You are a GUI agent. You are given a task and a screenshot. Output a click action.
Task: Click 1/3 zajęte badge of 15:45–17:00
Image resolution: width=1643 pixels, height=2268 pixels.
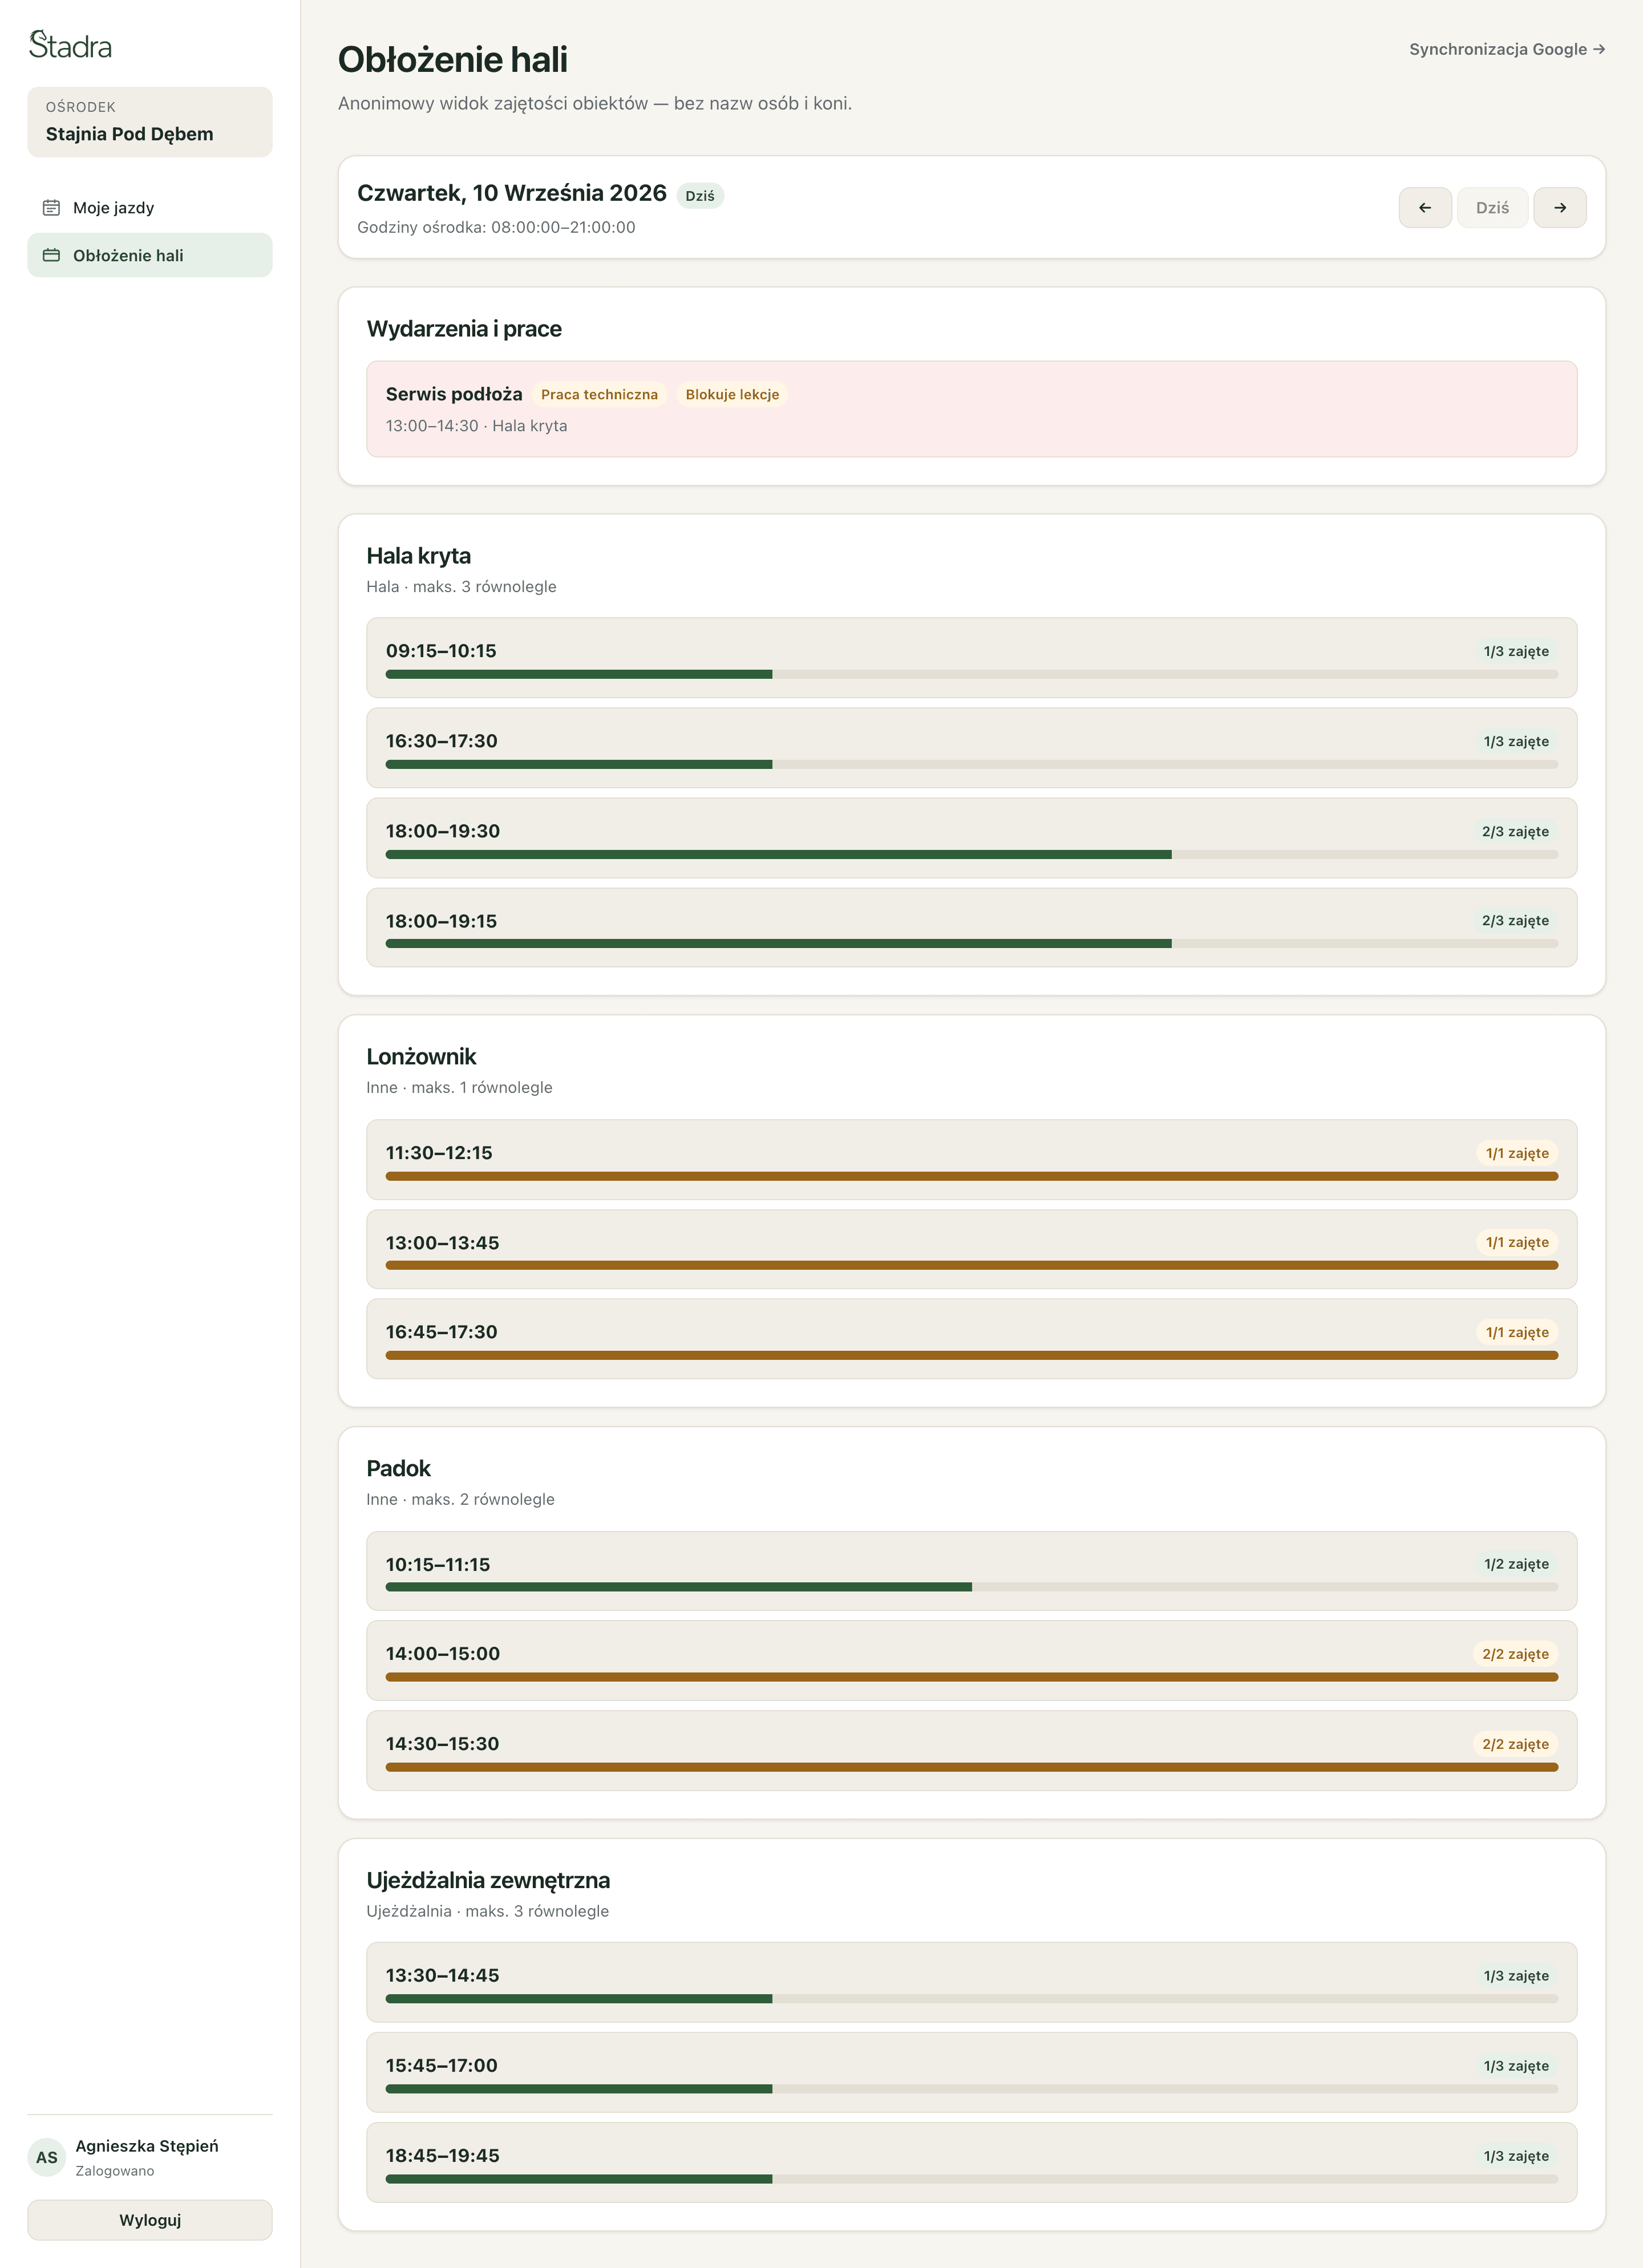[x=1516, y=2066]
